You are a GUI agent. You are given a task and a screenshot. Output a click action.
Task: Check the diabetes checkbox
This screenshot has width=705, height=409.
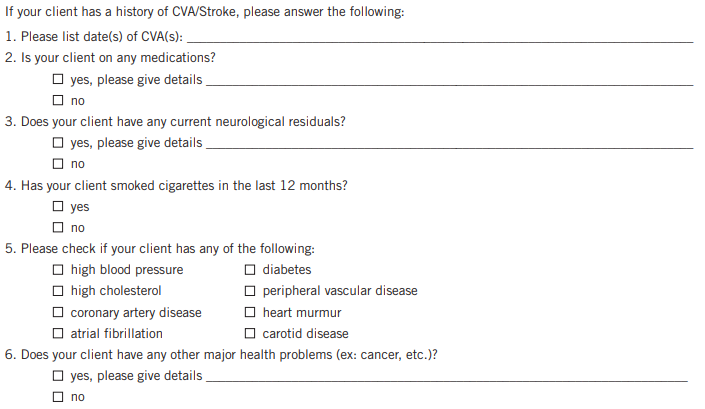point(251,270)
